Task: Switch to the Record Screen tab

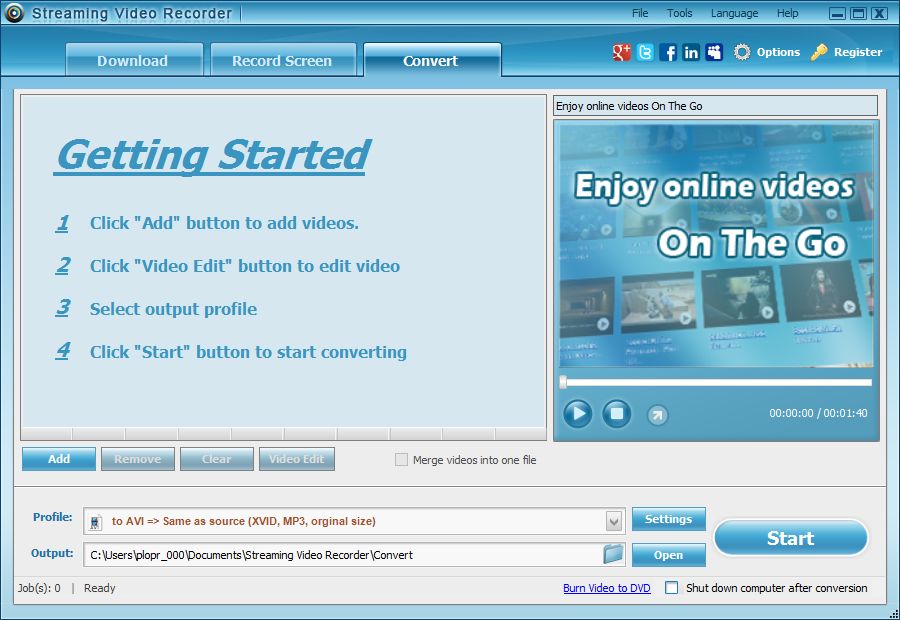Action: coord(283,60)
